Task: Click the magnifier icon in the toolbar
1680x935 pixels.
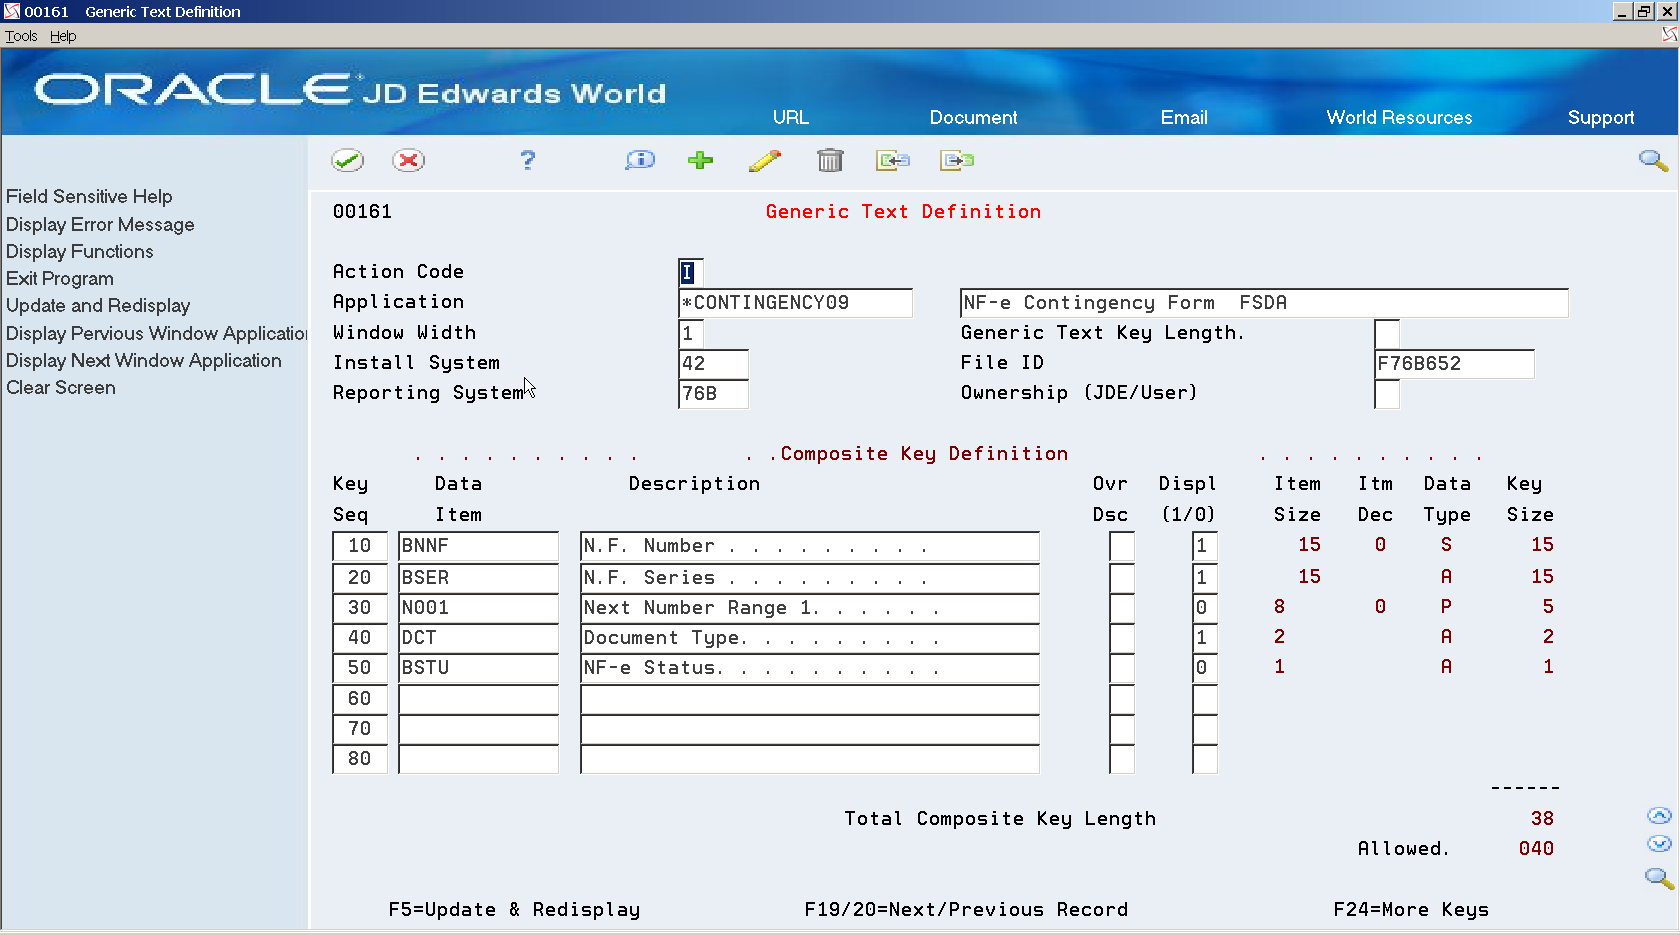Action: (1653, 160)
